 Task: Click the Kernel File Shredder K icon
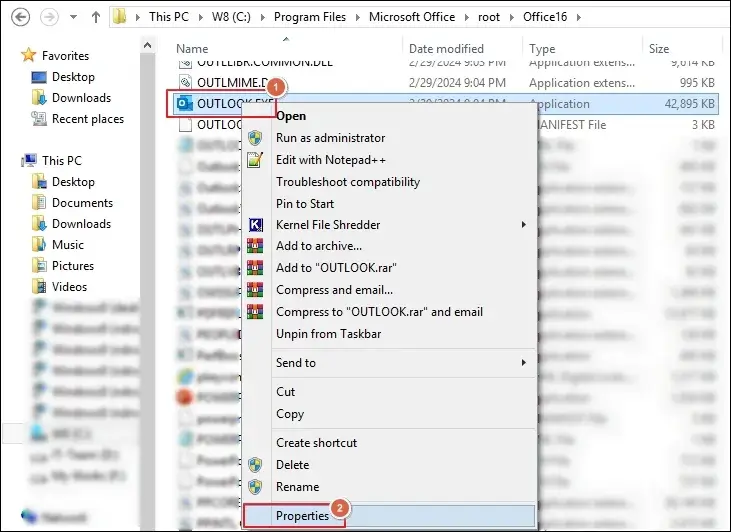click(x=255, y=225)
